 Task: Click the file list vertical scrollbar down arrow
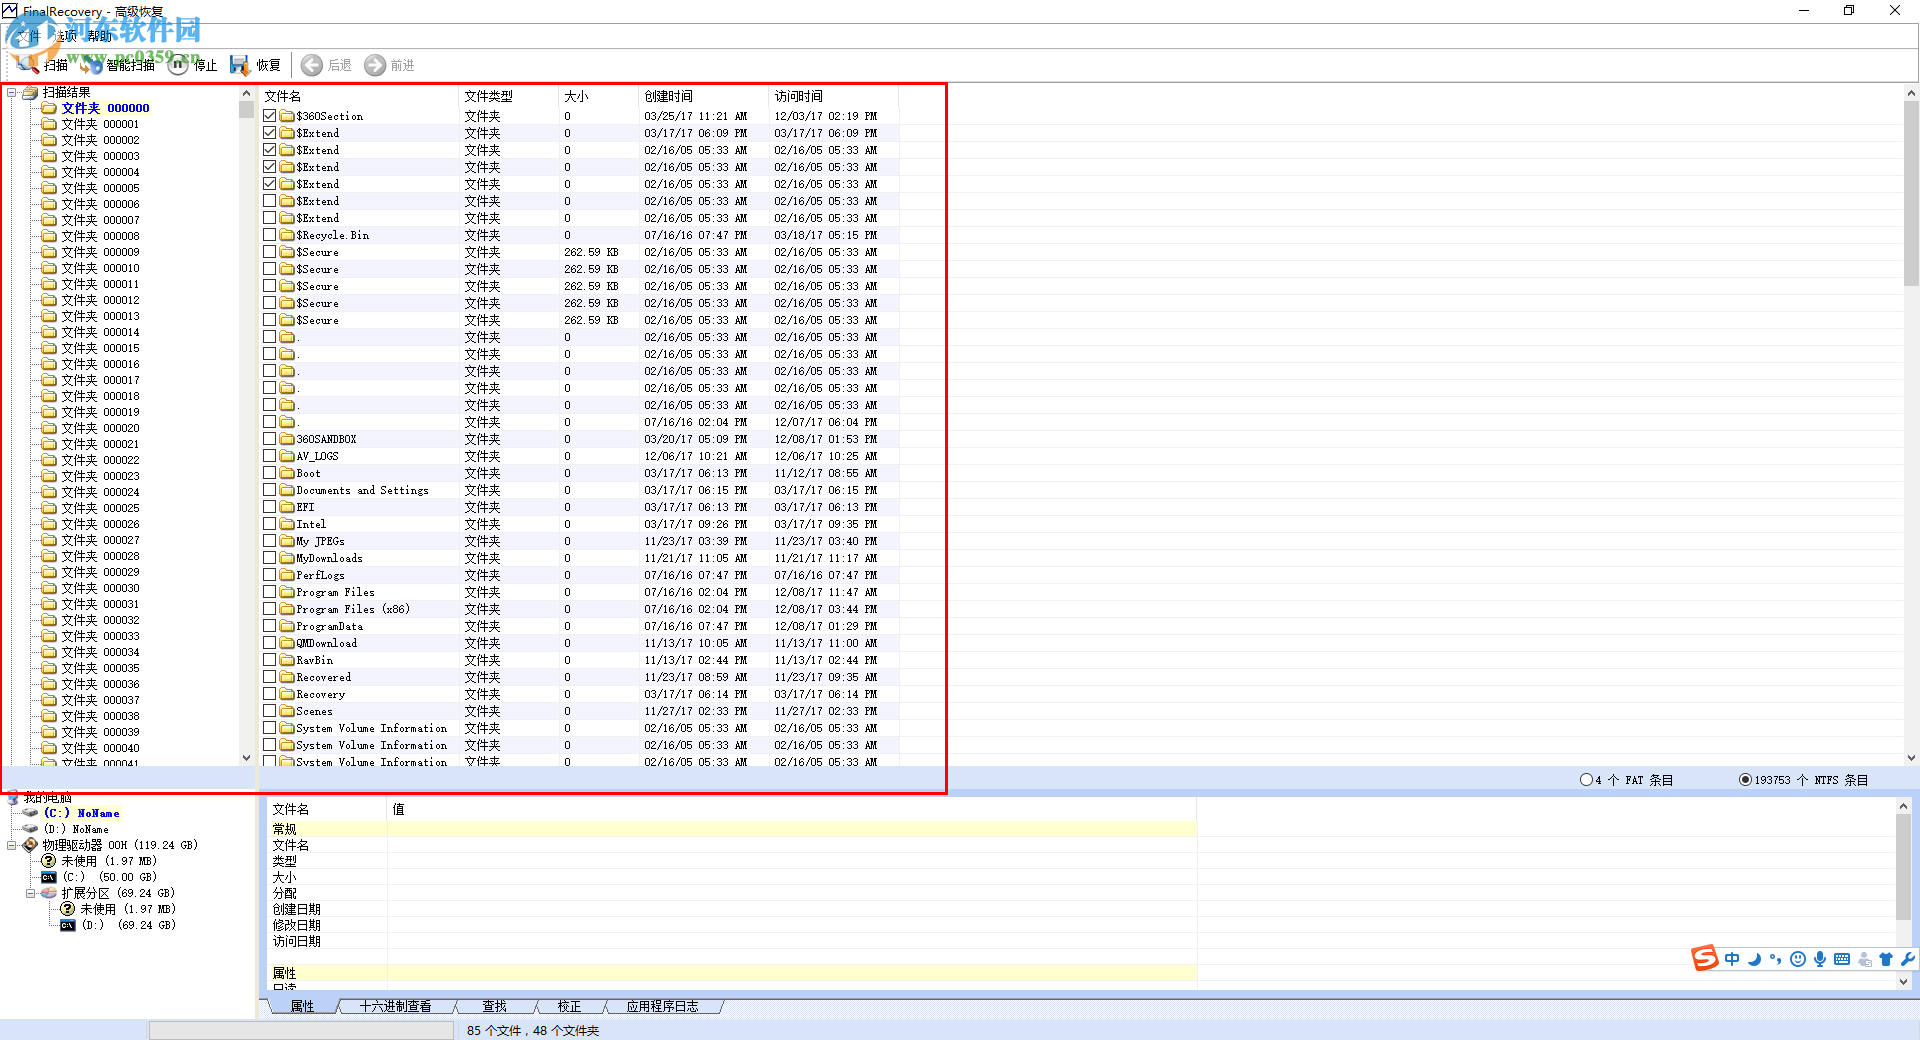1910,757
